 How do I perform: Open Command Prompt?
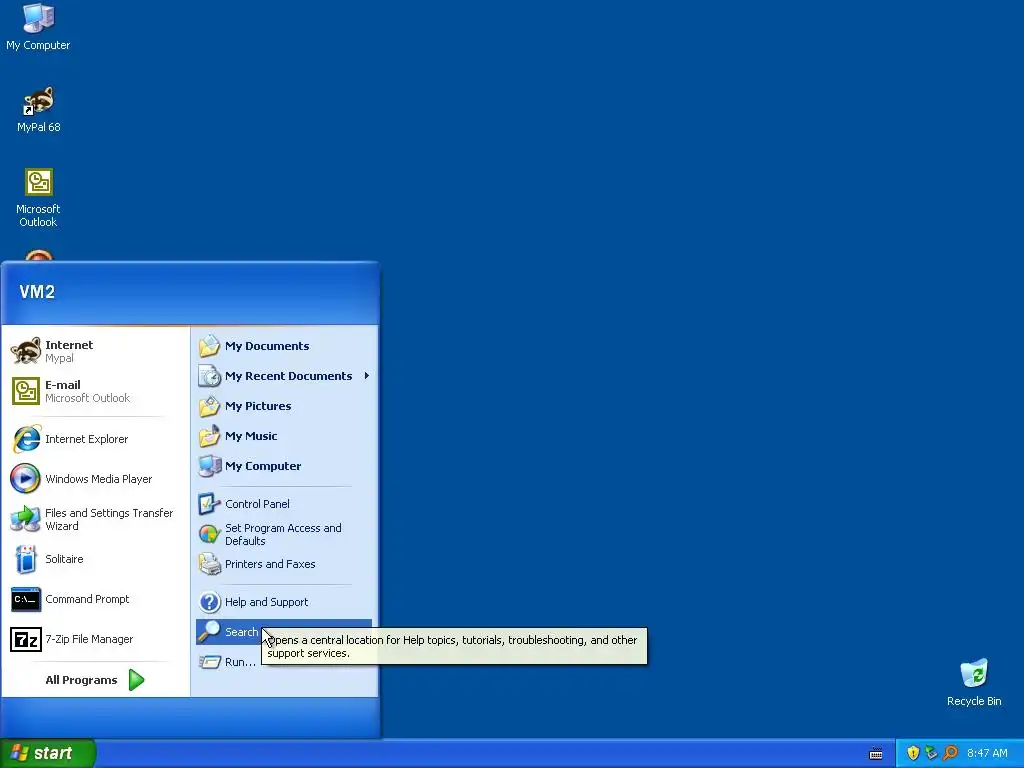(x=95, y=599)
